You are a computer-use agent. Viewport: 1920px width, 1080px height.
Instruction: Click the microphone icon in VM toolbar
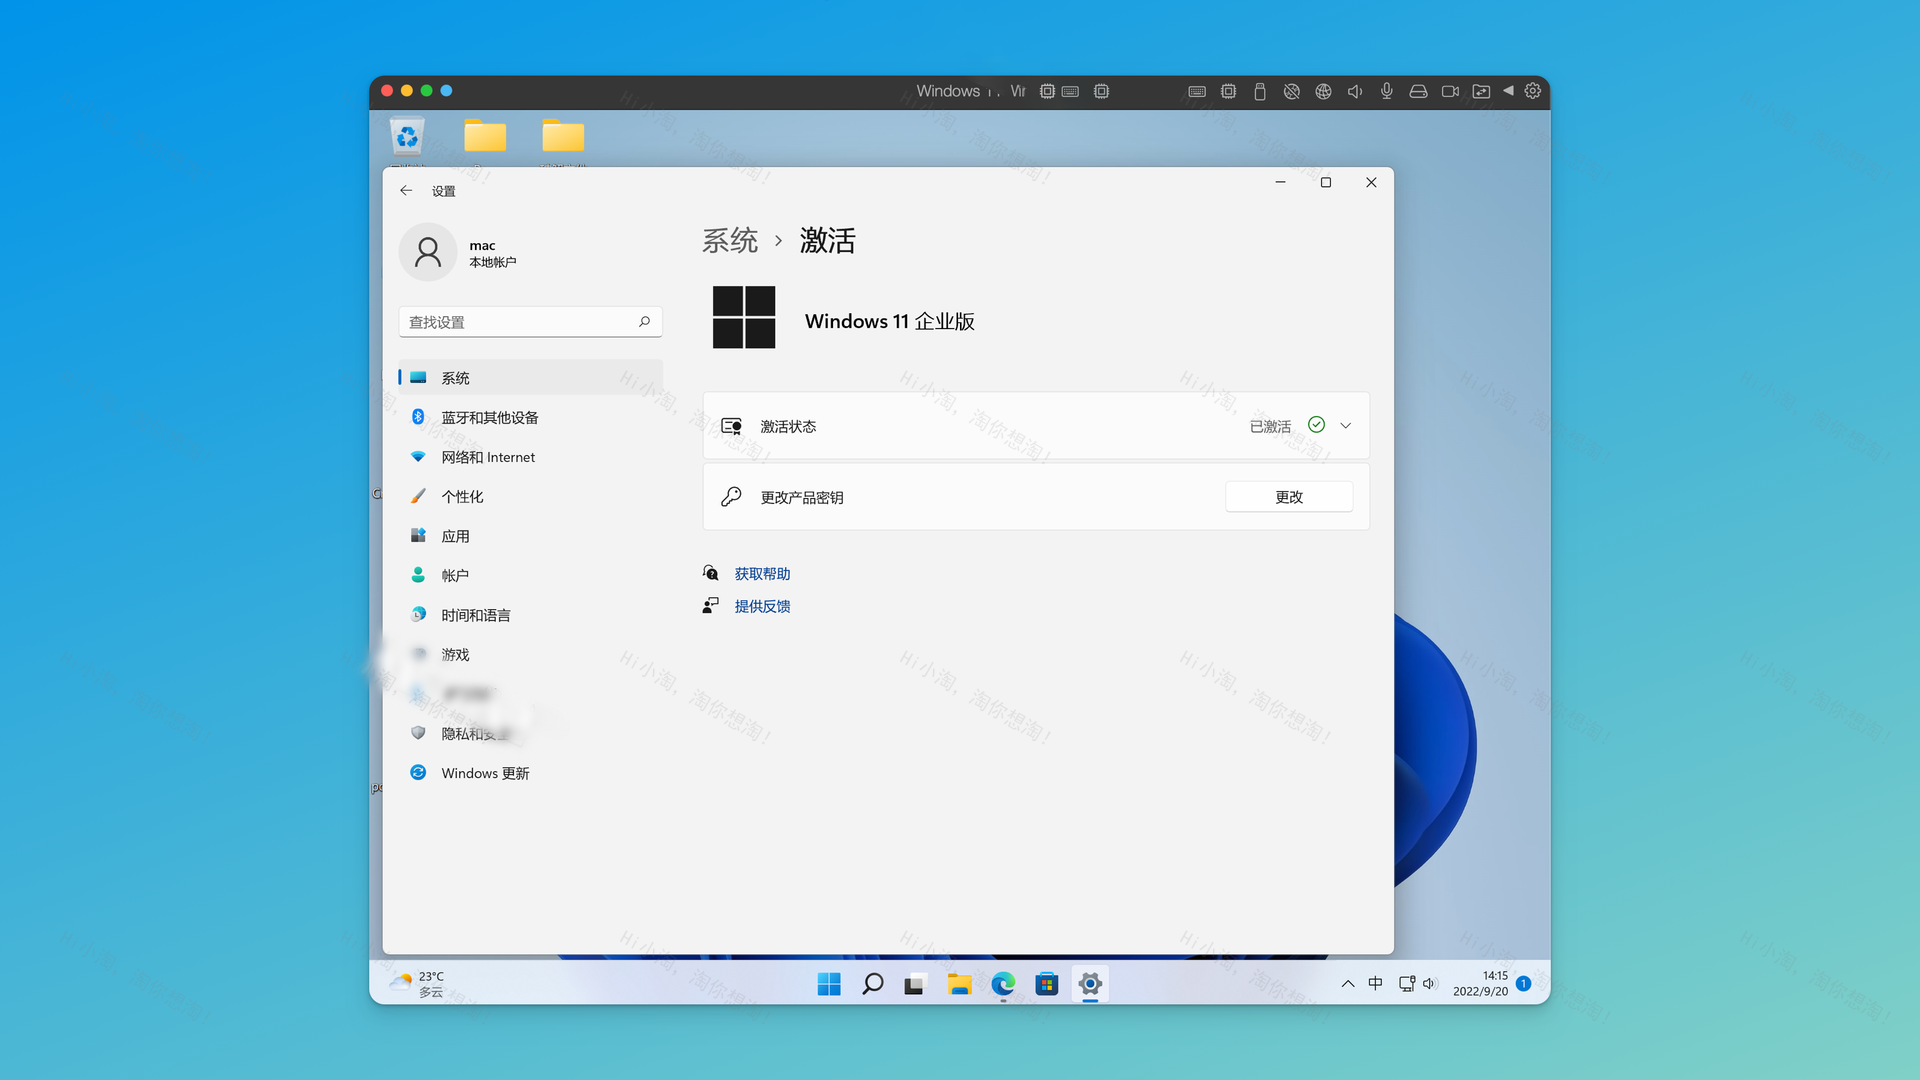tap(1387, 91)
